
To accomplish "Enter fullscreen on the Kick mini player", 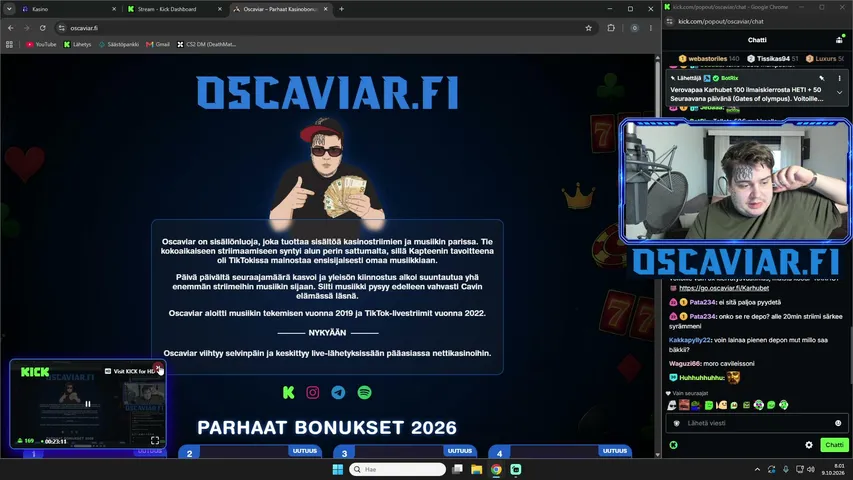I will coord(155,440).
